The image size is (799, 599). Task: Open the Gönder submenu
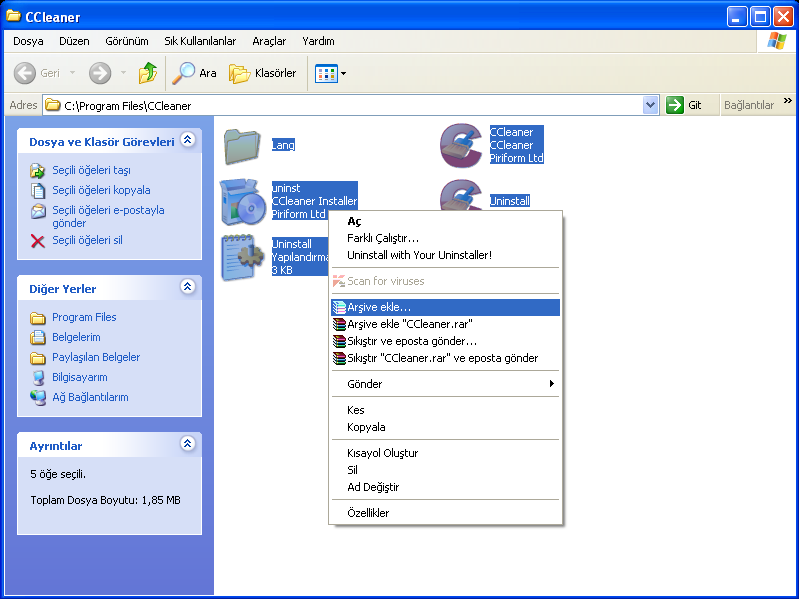[x=446, y=384]
